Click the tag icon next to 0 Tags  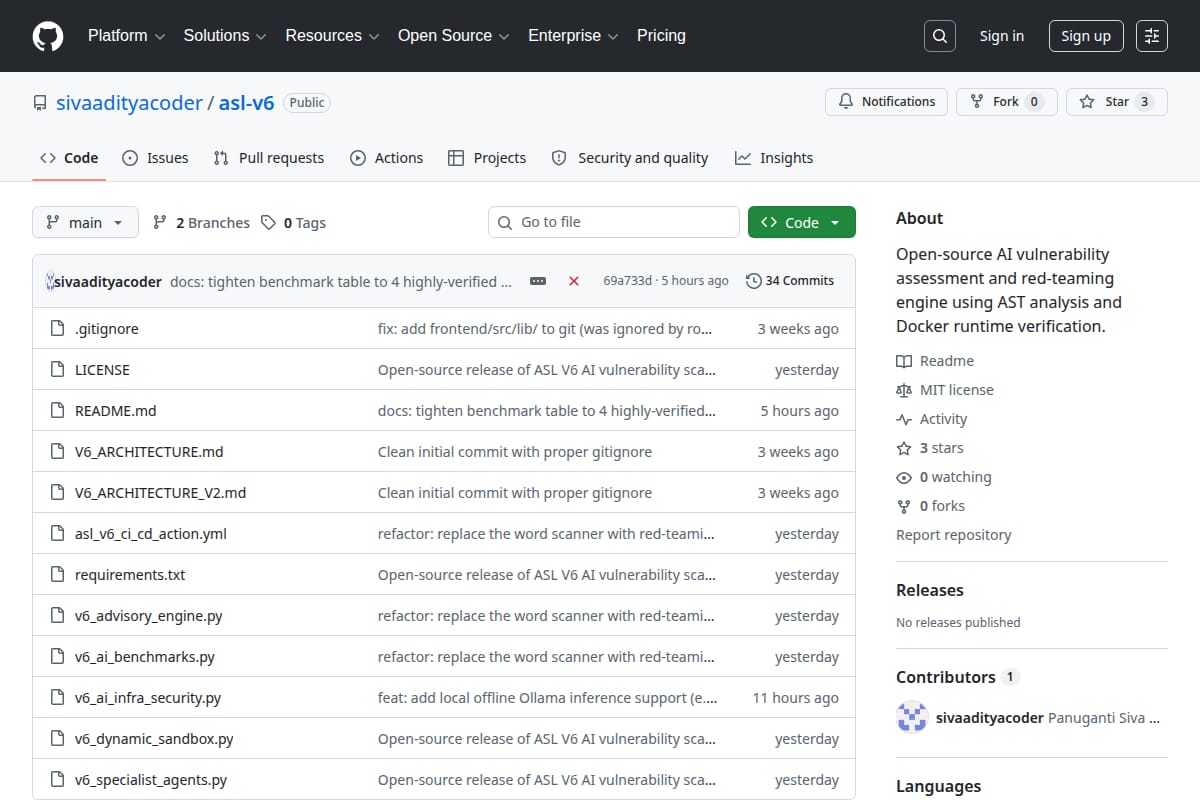(x=268, y=223)
